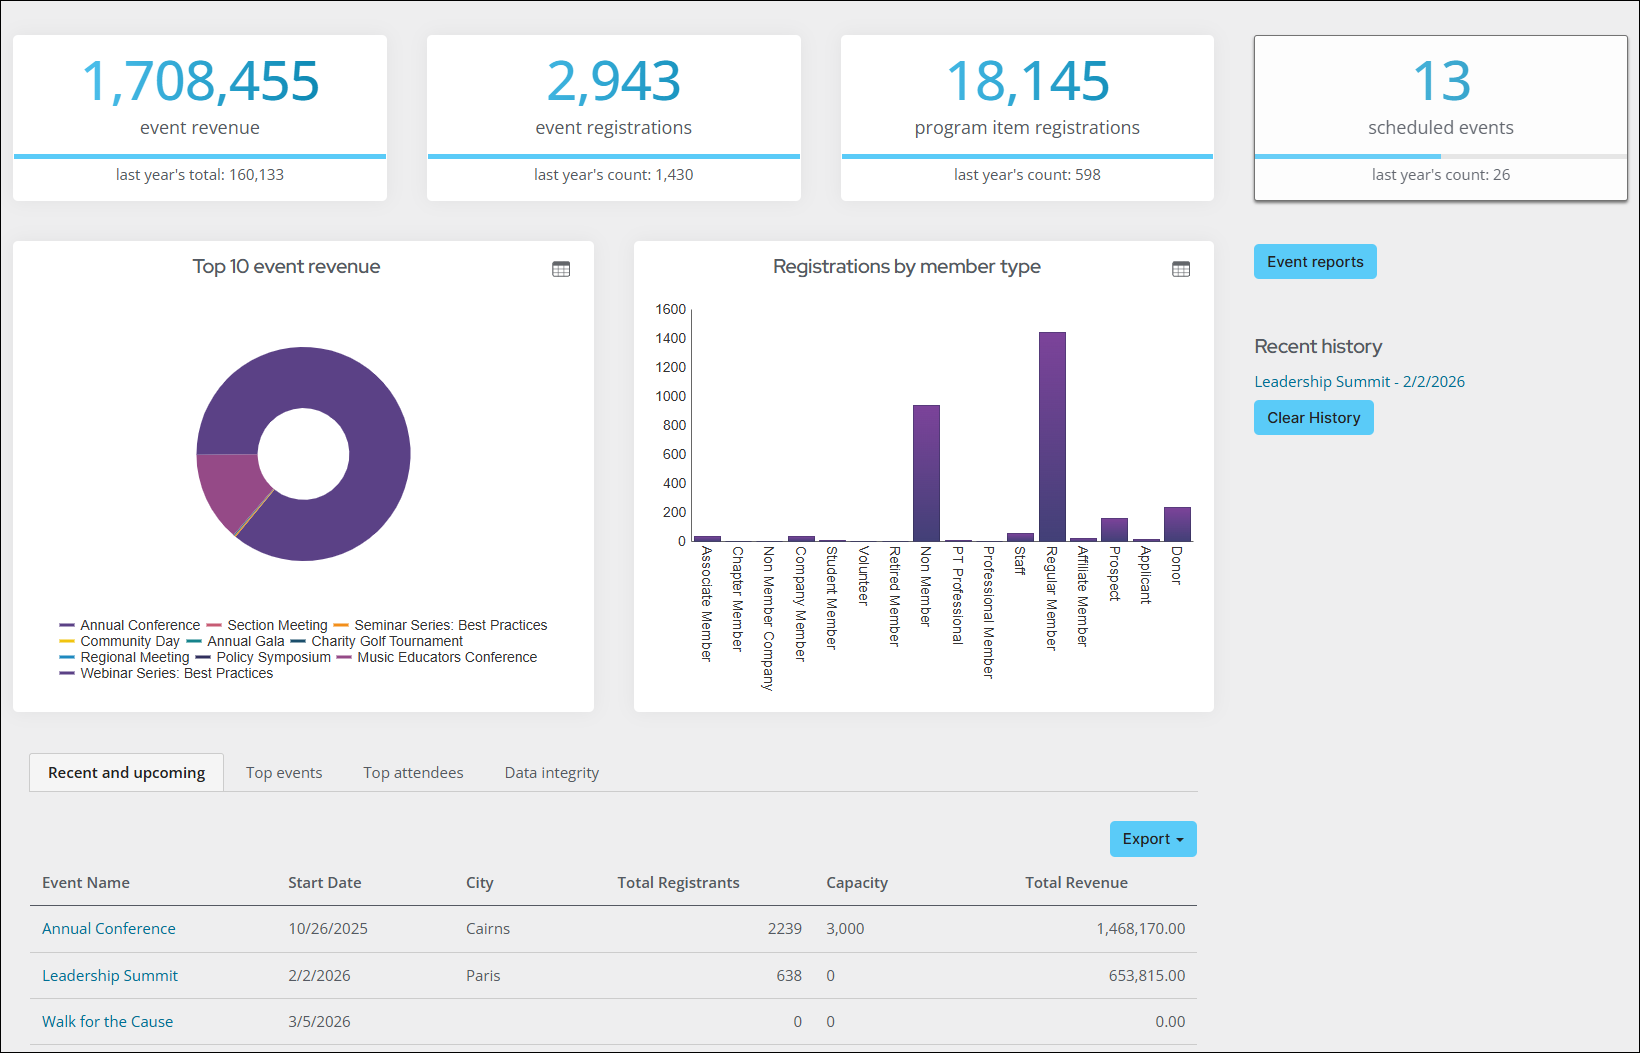Click the Non Member bar in chart

pos(926,473)
